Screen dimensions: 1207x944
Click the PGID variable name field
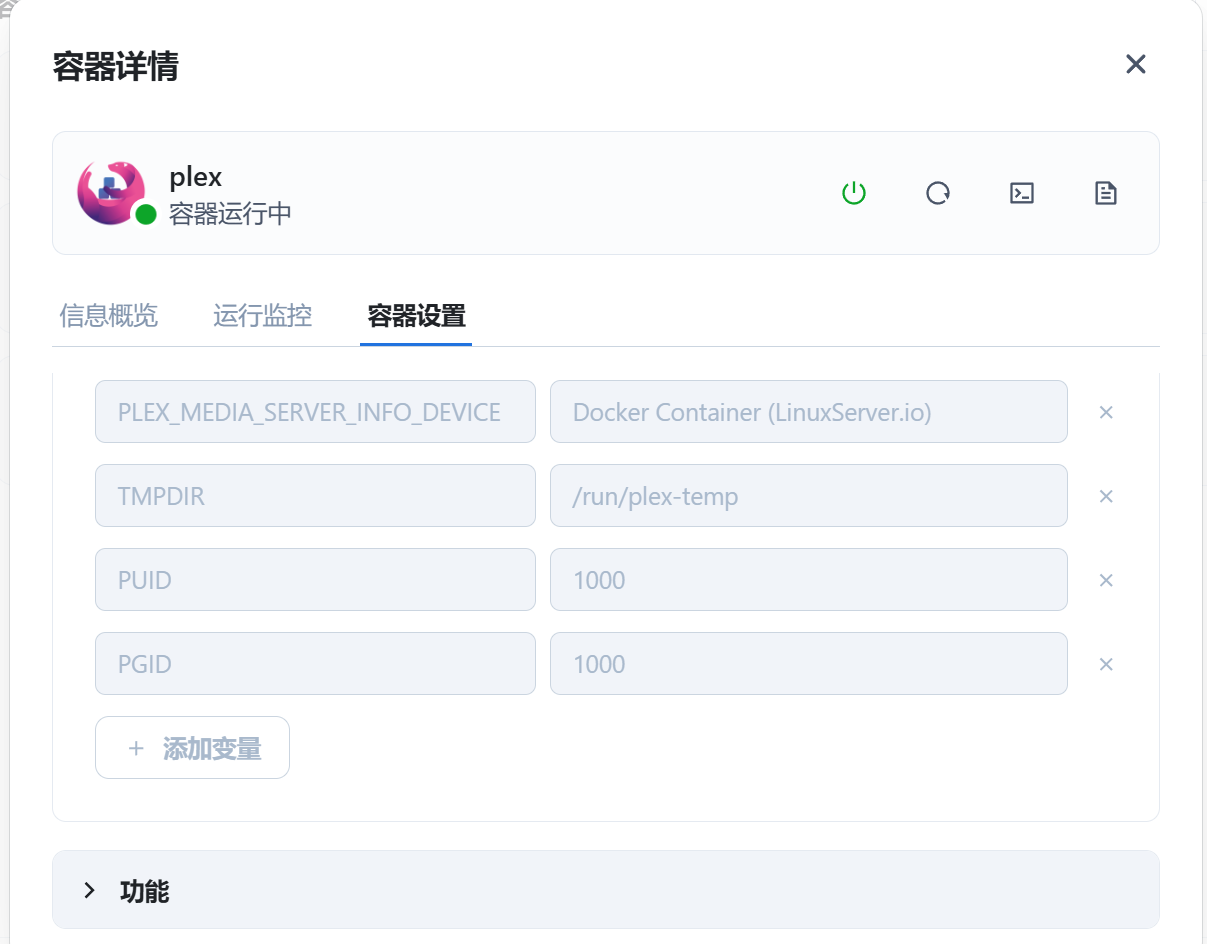(x=315, y=663)
